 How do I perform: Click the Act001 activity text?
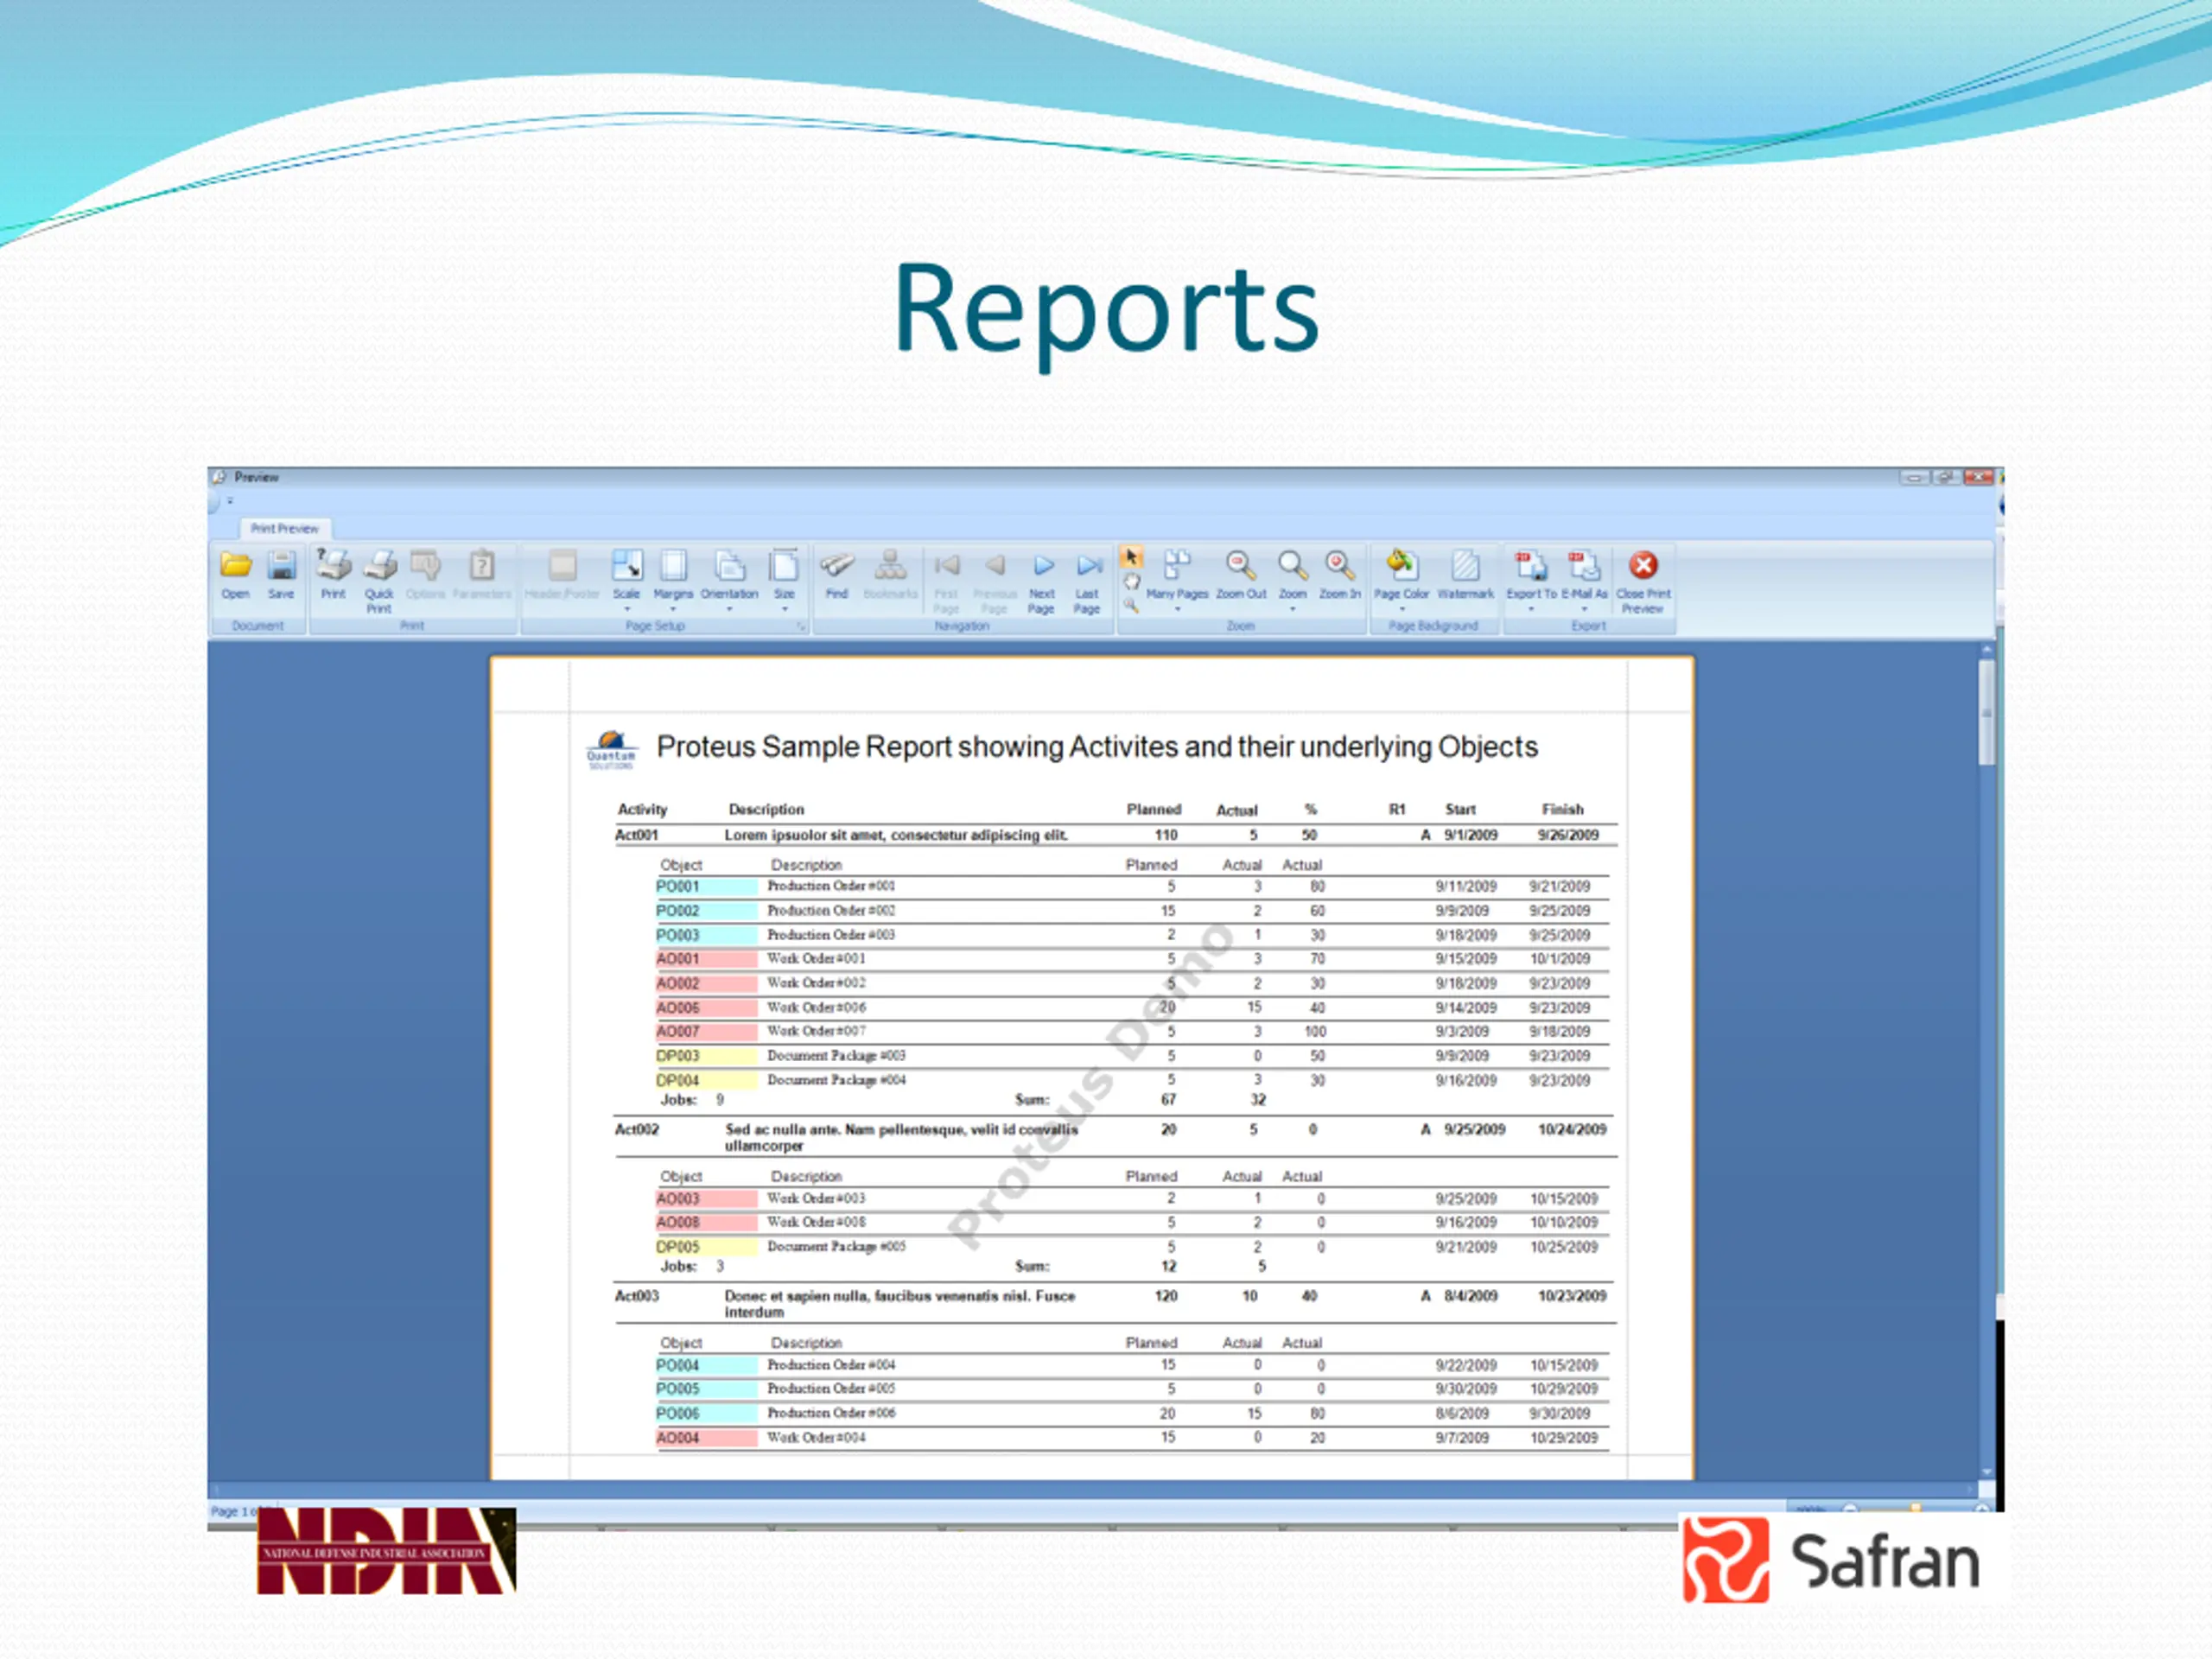click(x=636, y=835)
